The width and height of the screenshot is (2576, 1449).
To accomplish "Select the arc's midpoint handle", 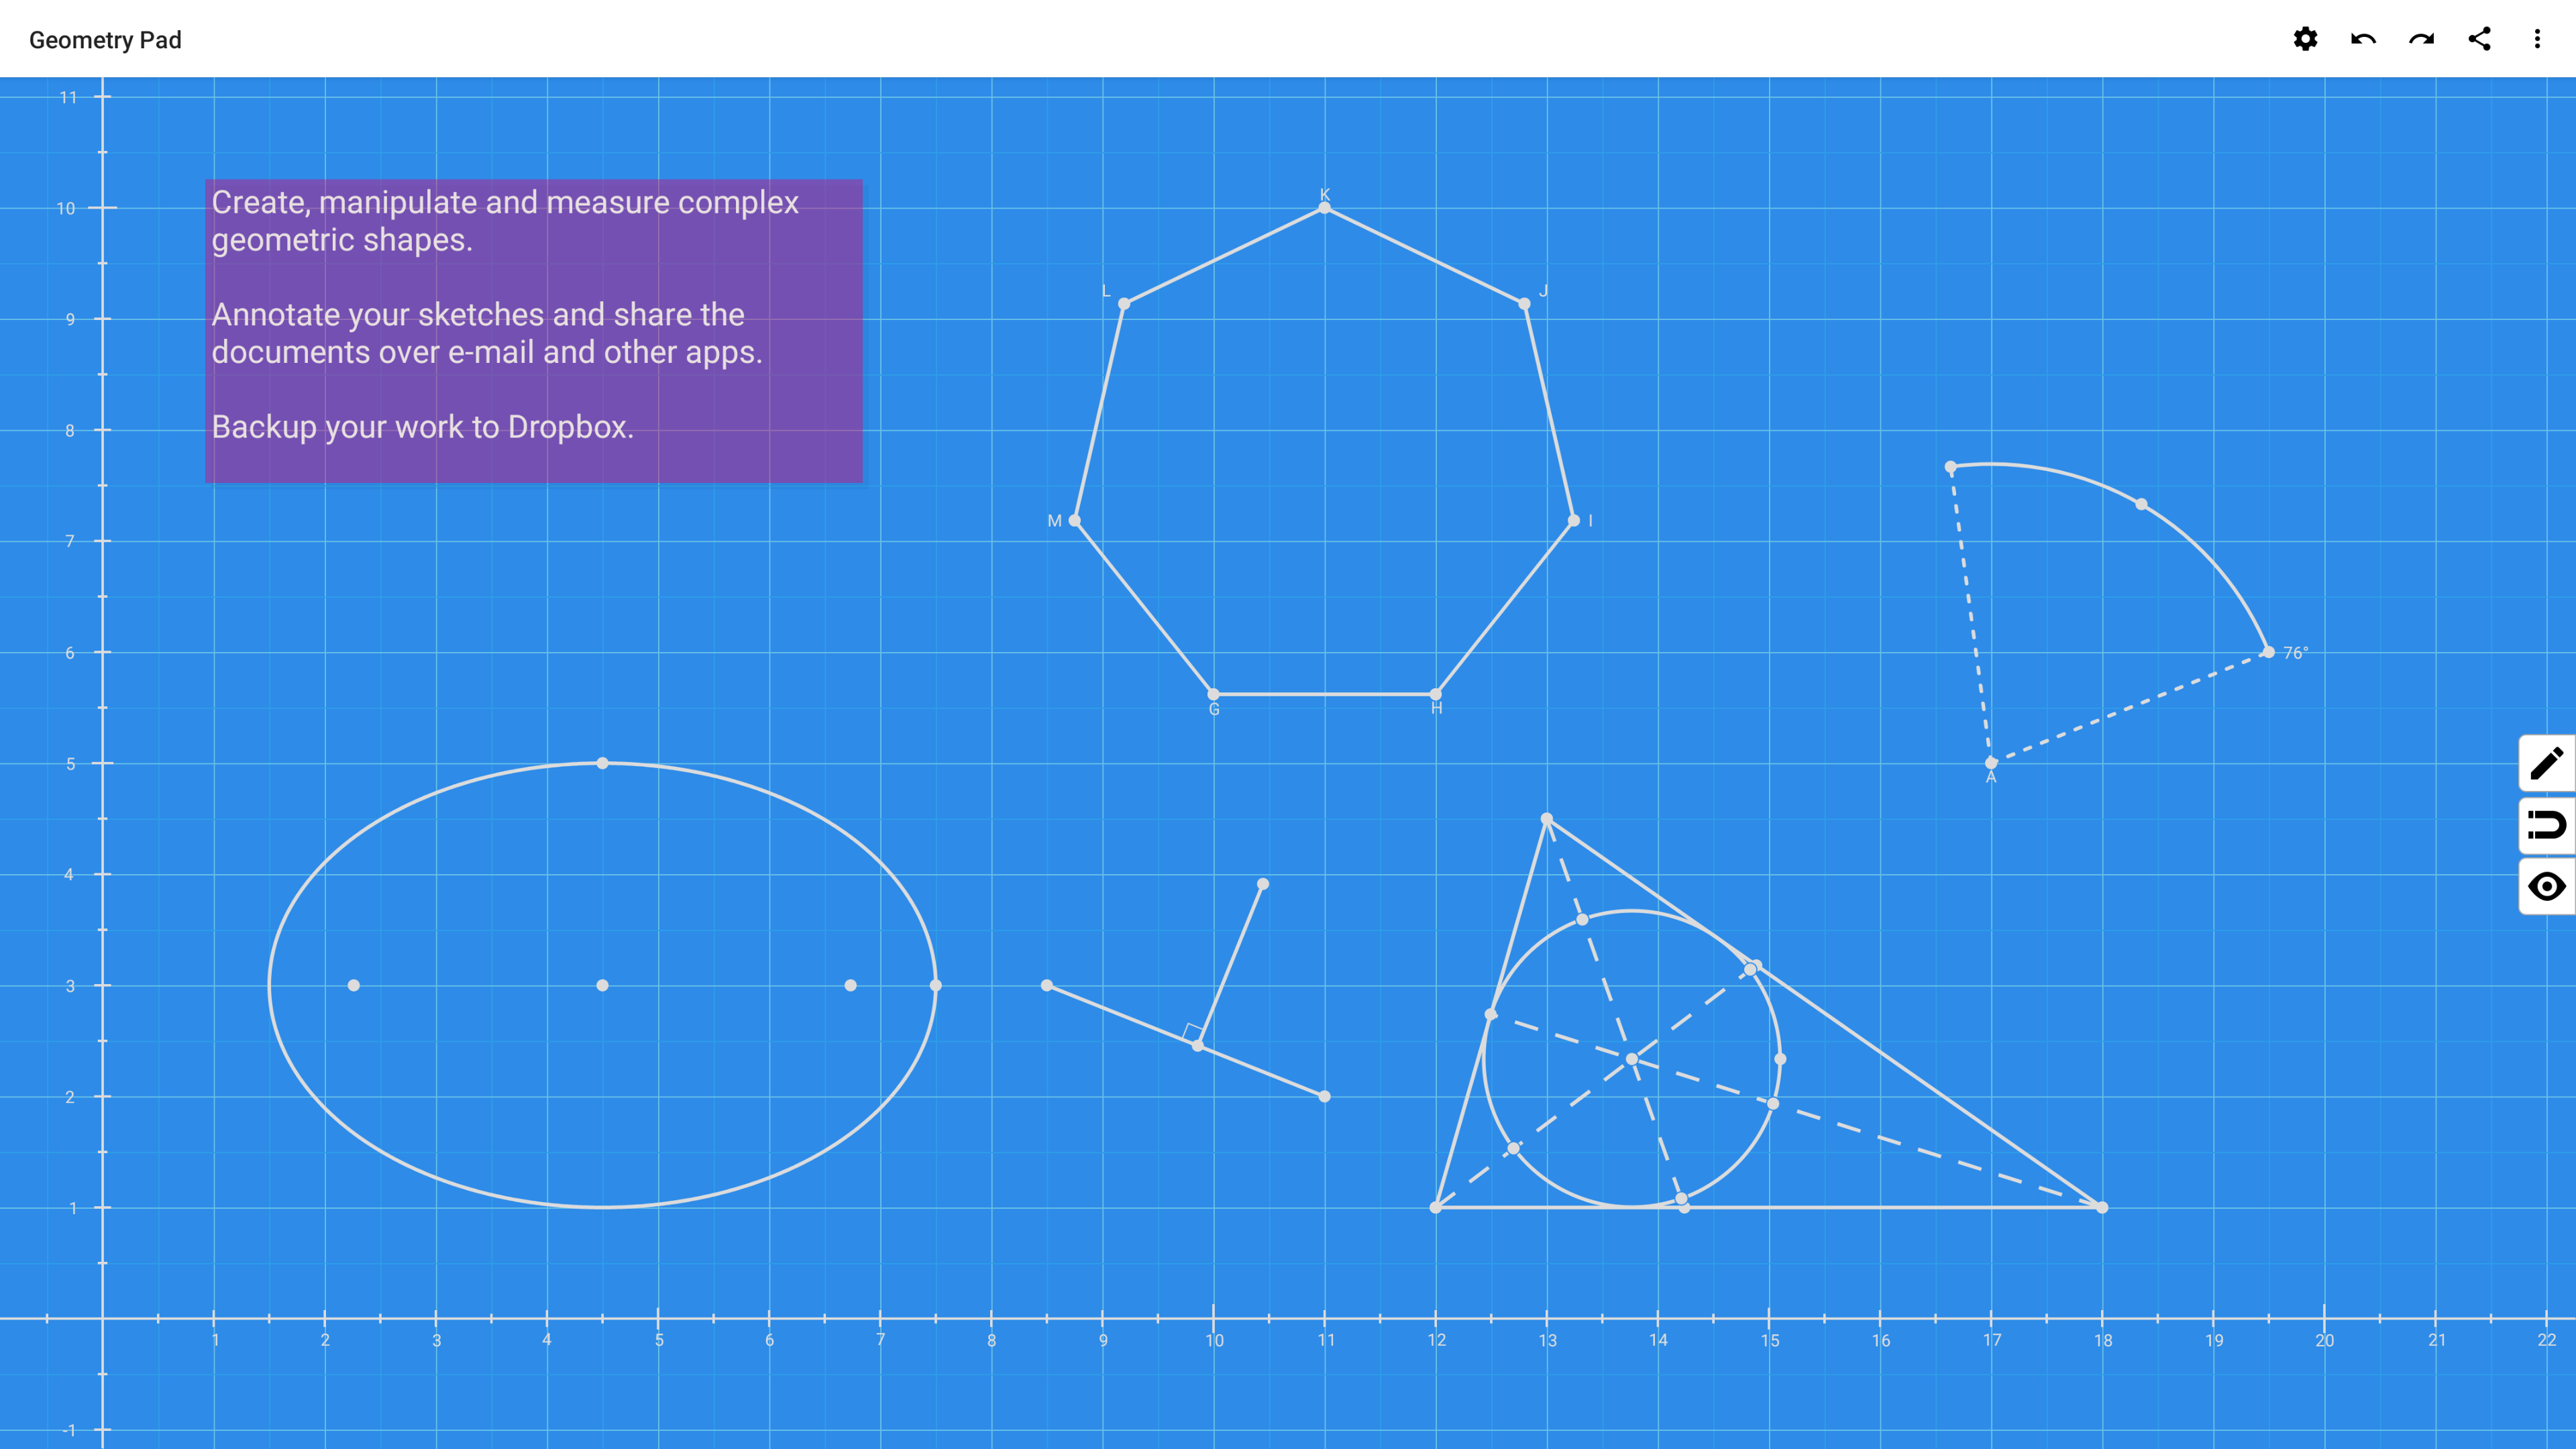I will coord(2141,504).
